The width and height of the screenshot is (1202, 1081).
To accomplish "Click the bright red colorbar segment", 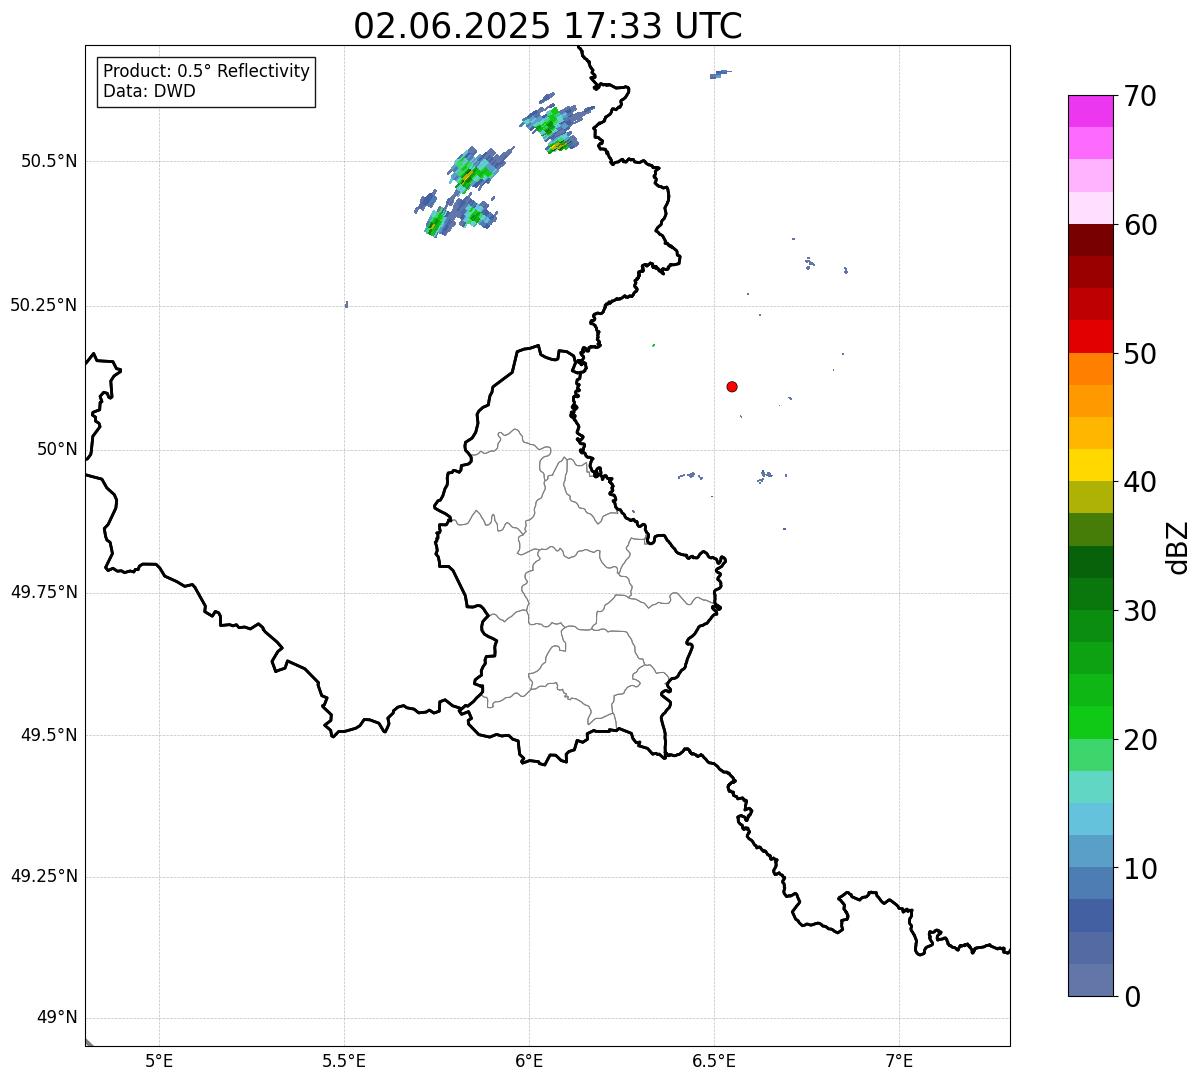I will pos(1091,337).
